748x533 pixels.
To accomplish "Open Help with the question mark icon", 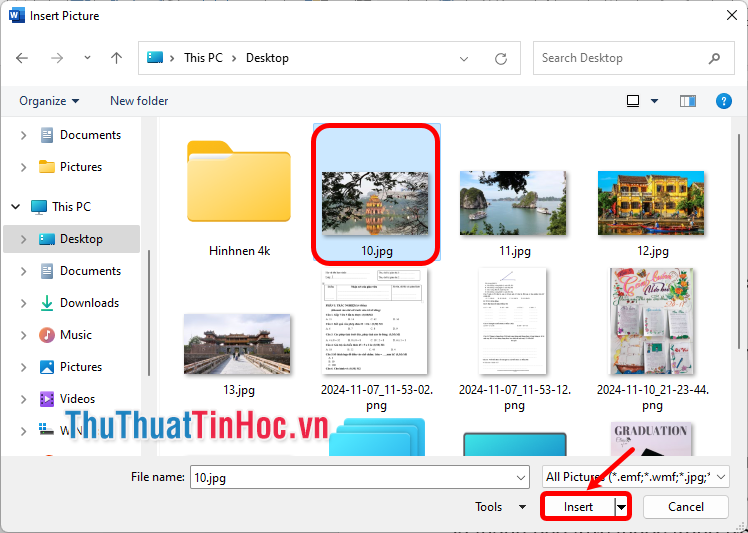I will 723,101.
